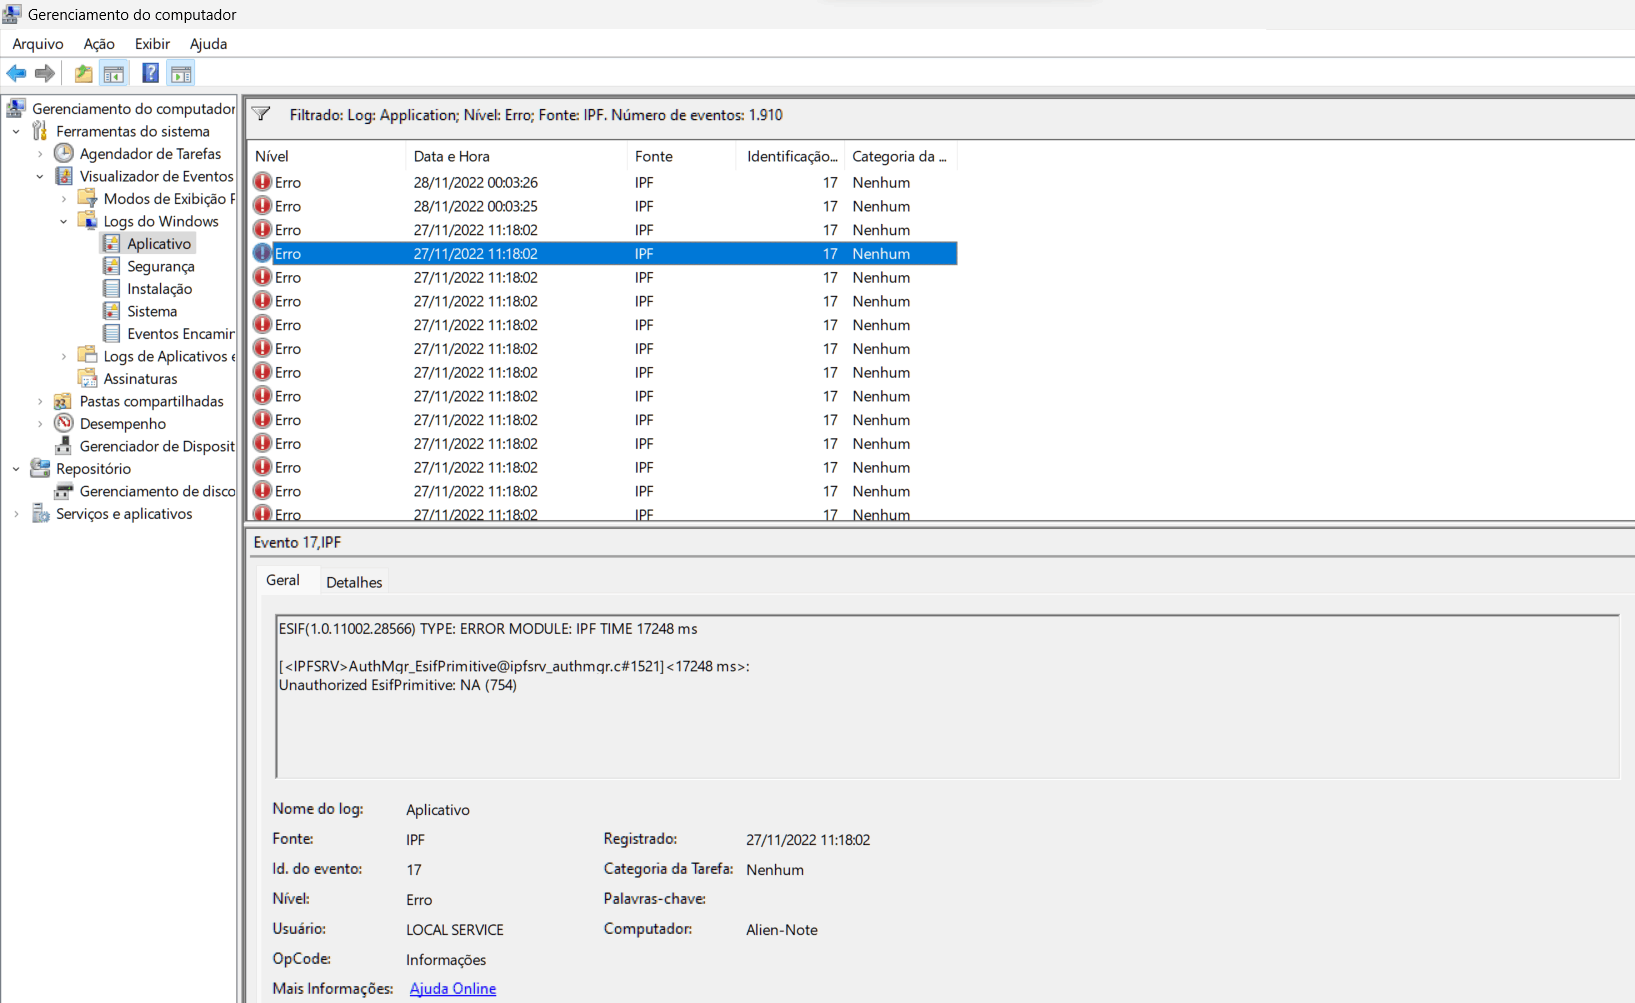Expand Logs de Aplicativos e Serviços node
This screenshot has width=1635, height=1003.
point(64,356)
